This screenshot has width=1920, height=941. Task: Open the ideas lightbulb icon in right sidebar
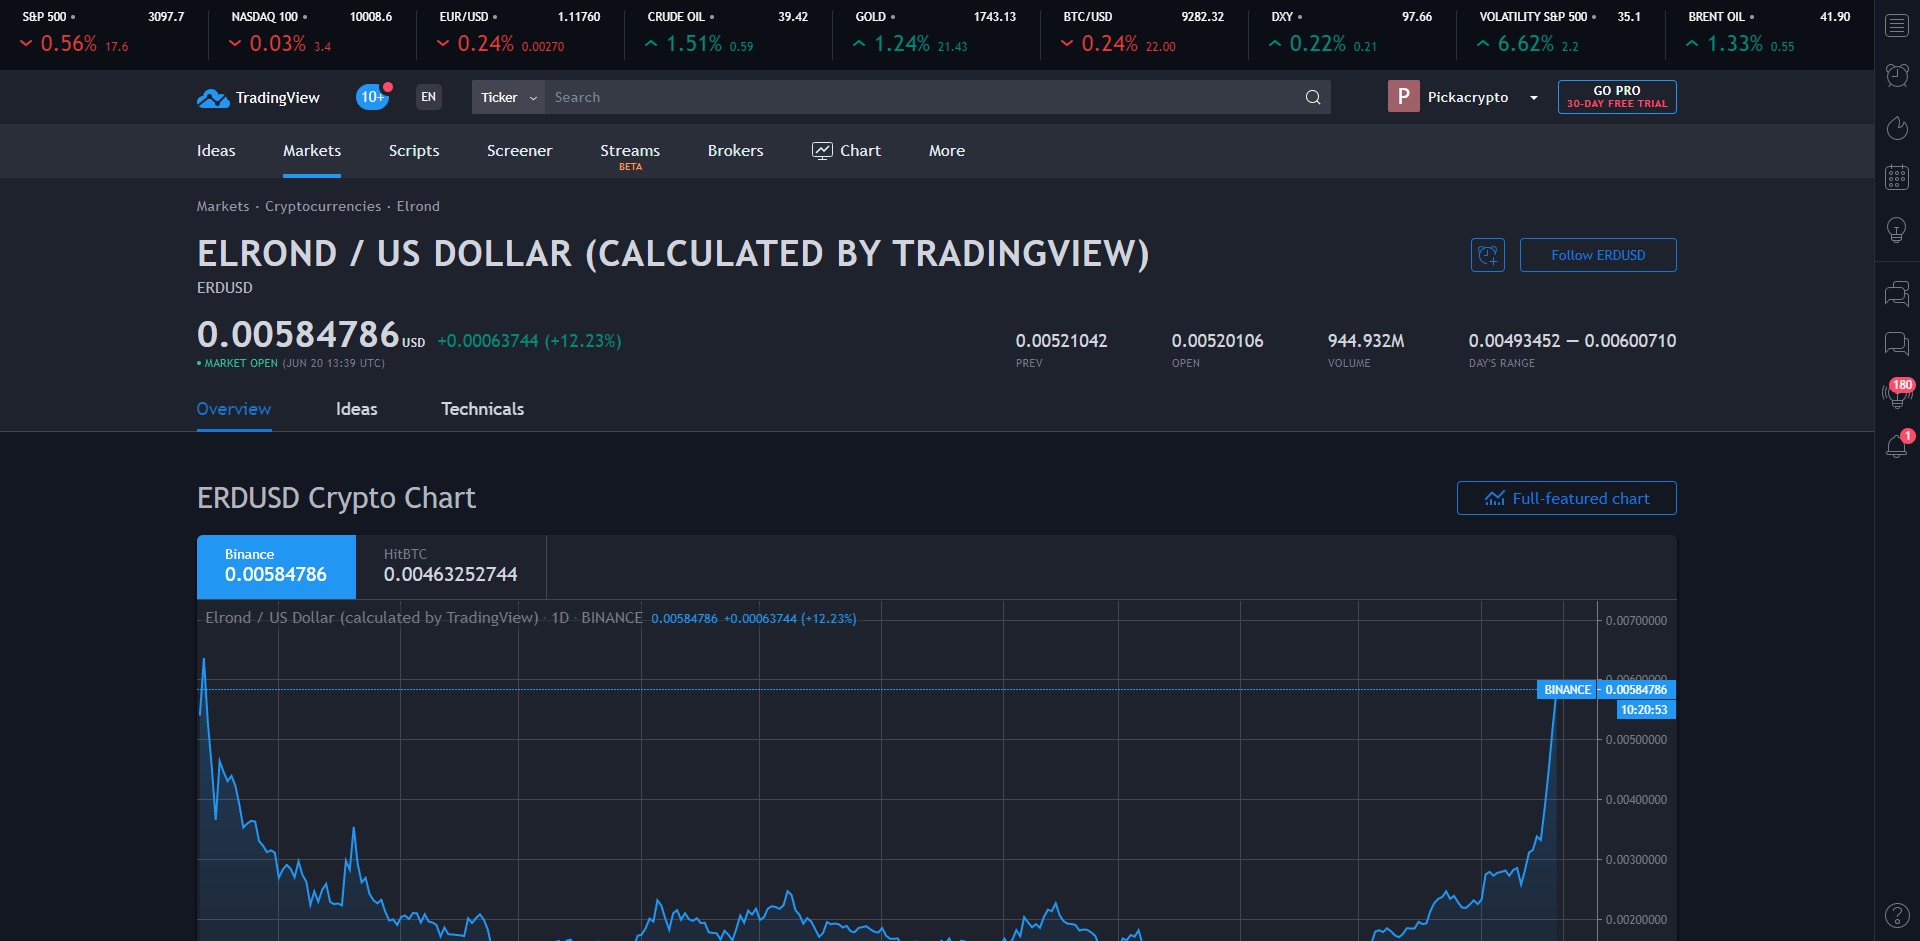(1897, 230)
